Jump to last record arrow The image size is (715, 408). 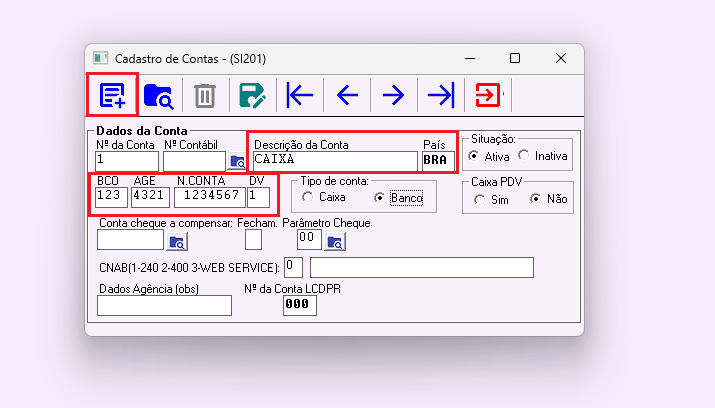click(440, 95)
